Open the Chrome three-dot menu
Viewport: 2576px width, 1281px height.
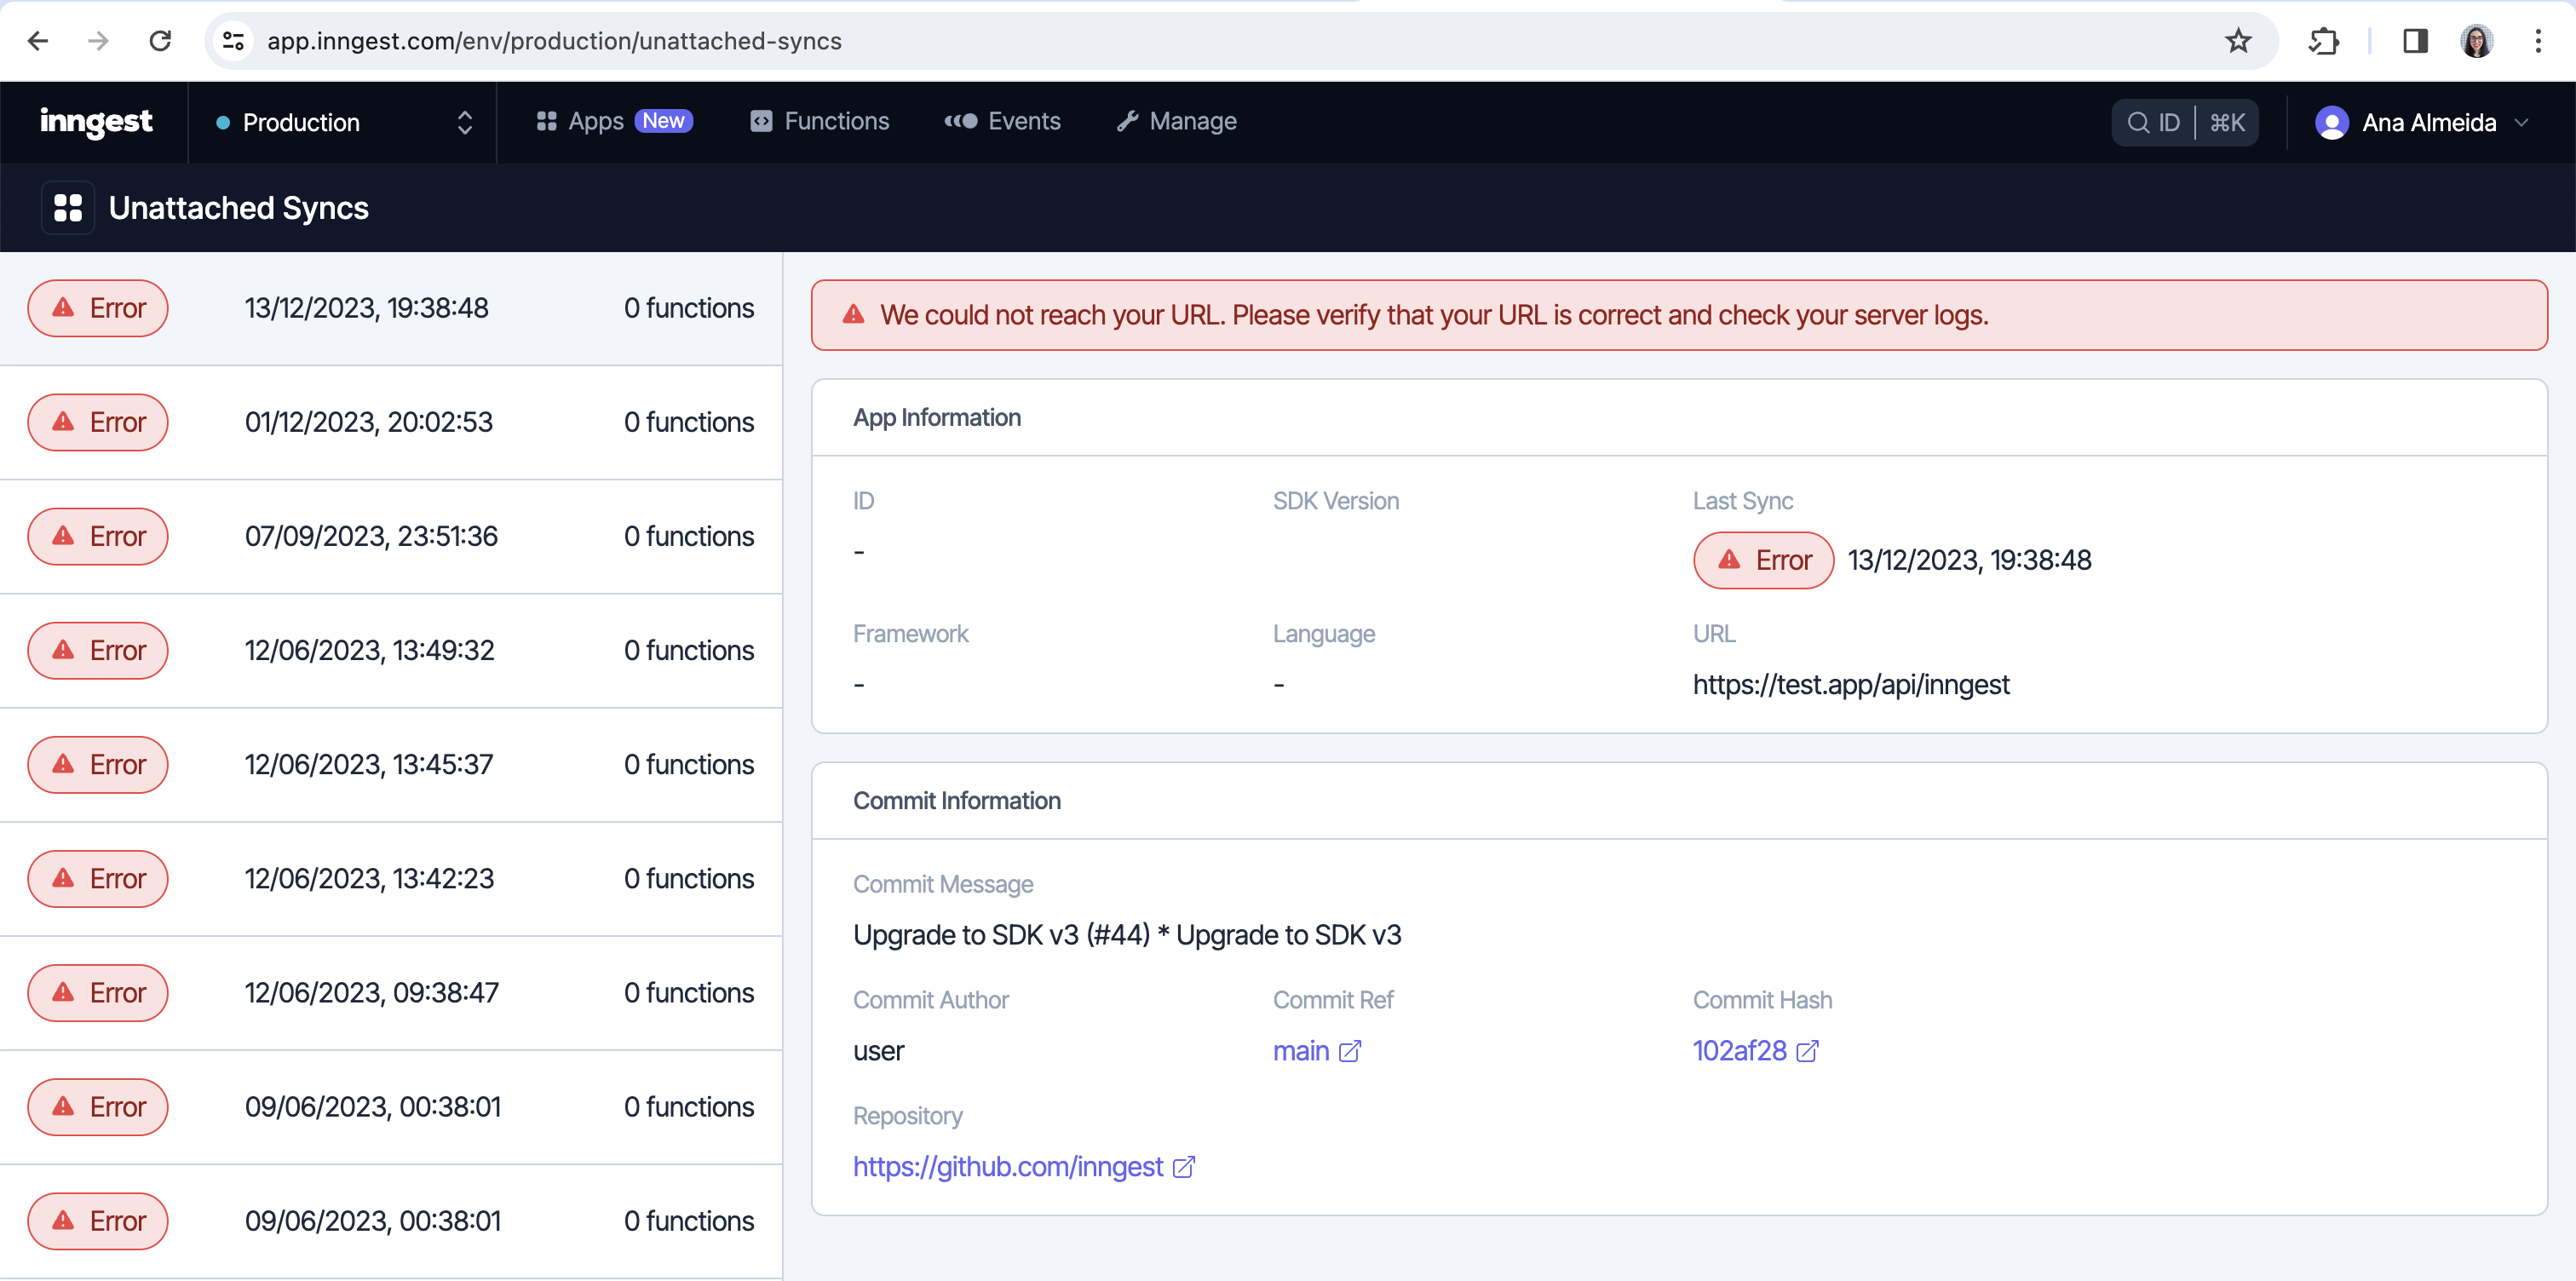(x=2538, y=41)
